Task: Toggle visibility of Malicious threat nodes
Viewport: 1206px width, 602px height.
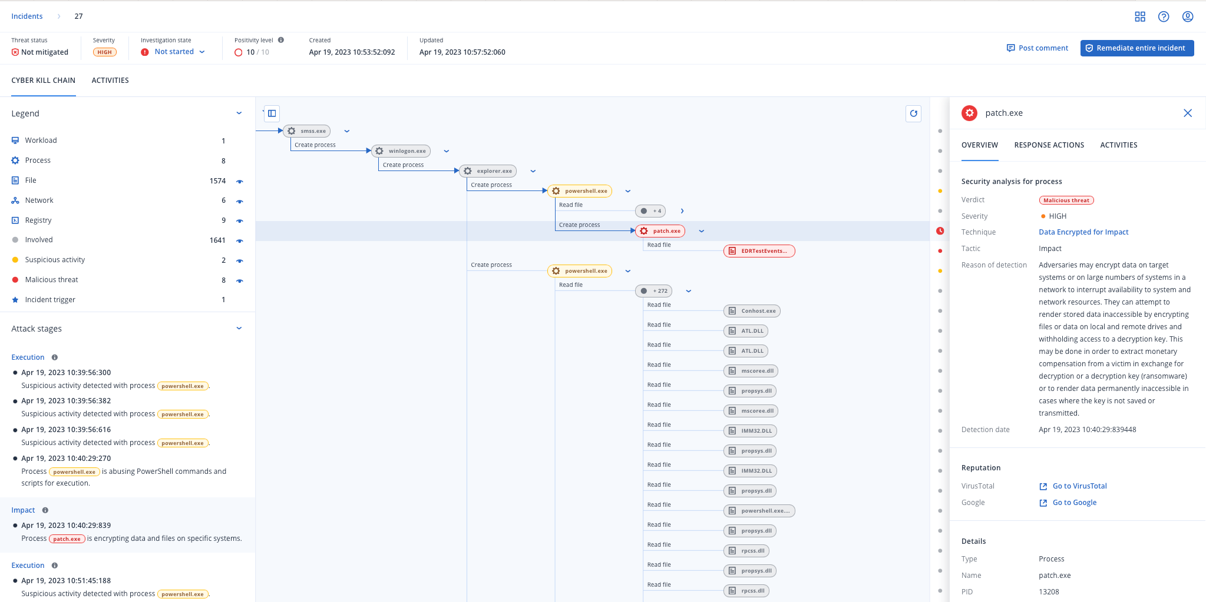Action: click(x=240, y=281)
